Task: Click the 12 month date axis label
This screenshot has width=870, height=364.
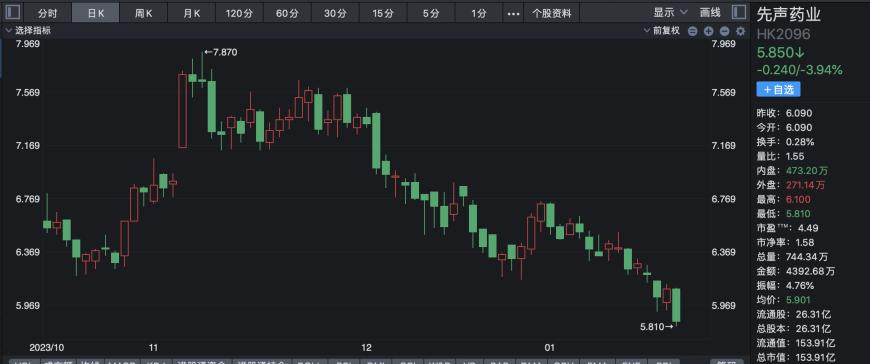Action: [x=366, y=347]
